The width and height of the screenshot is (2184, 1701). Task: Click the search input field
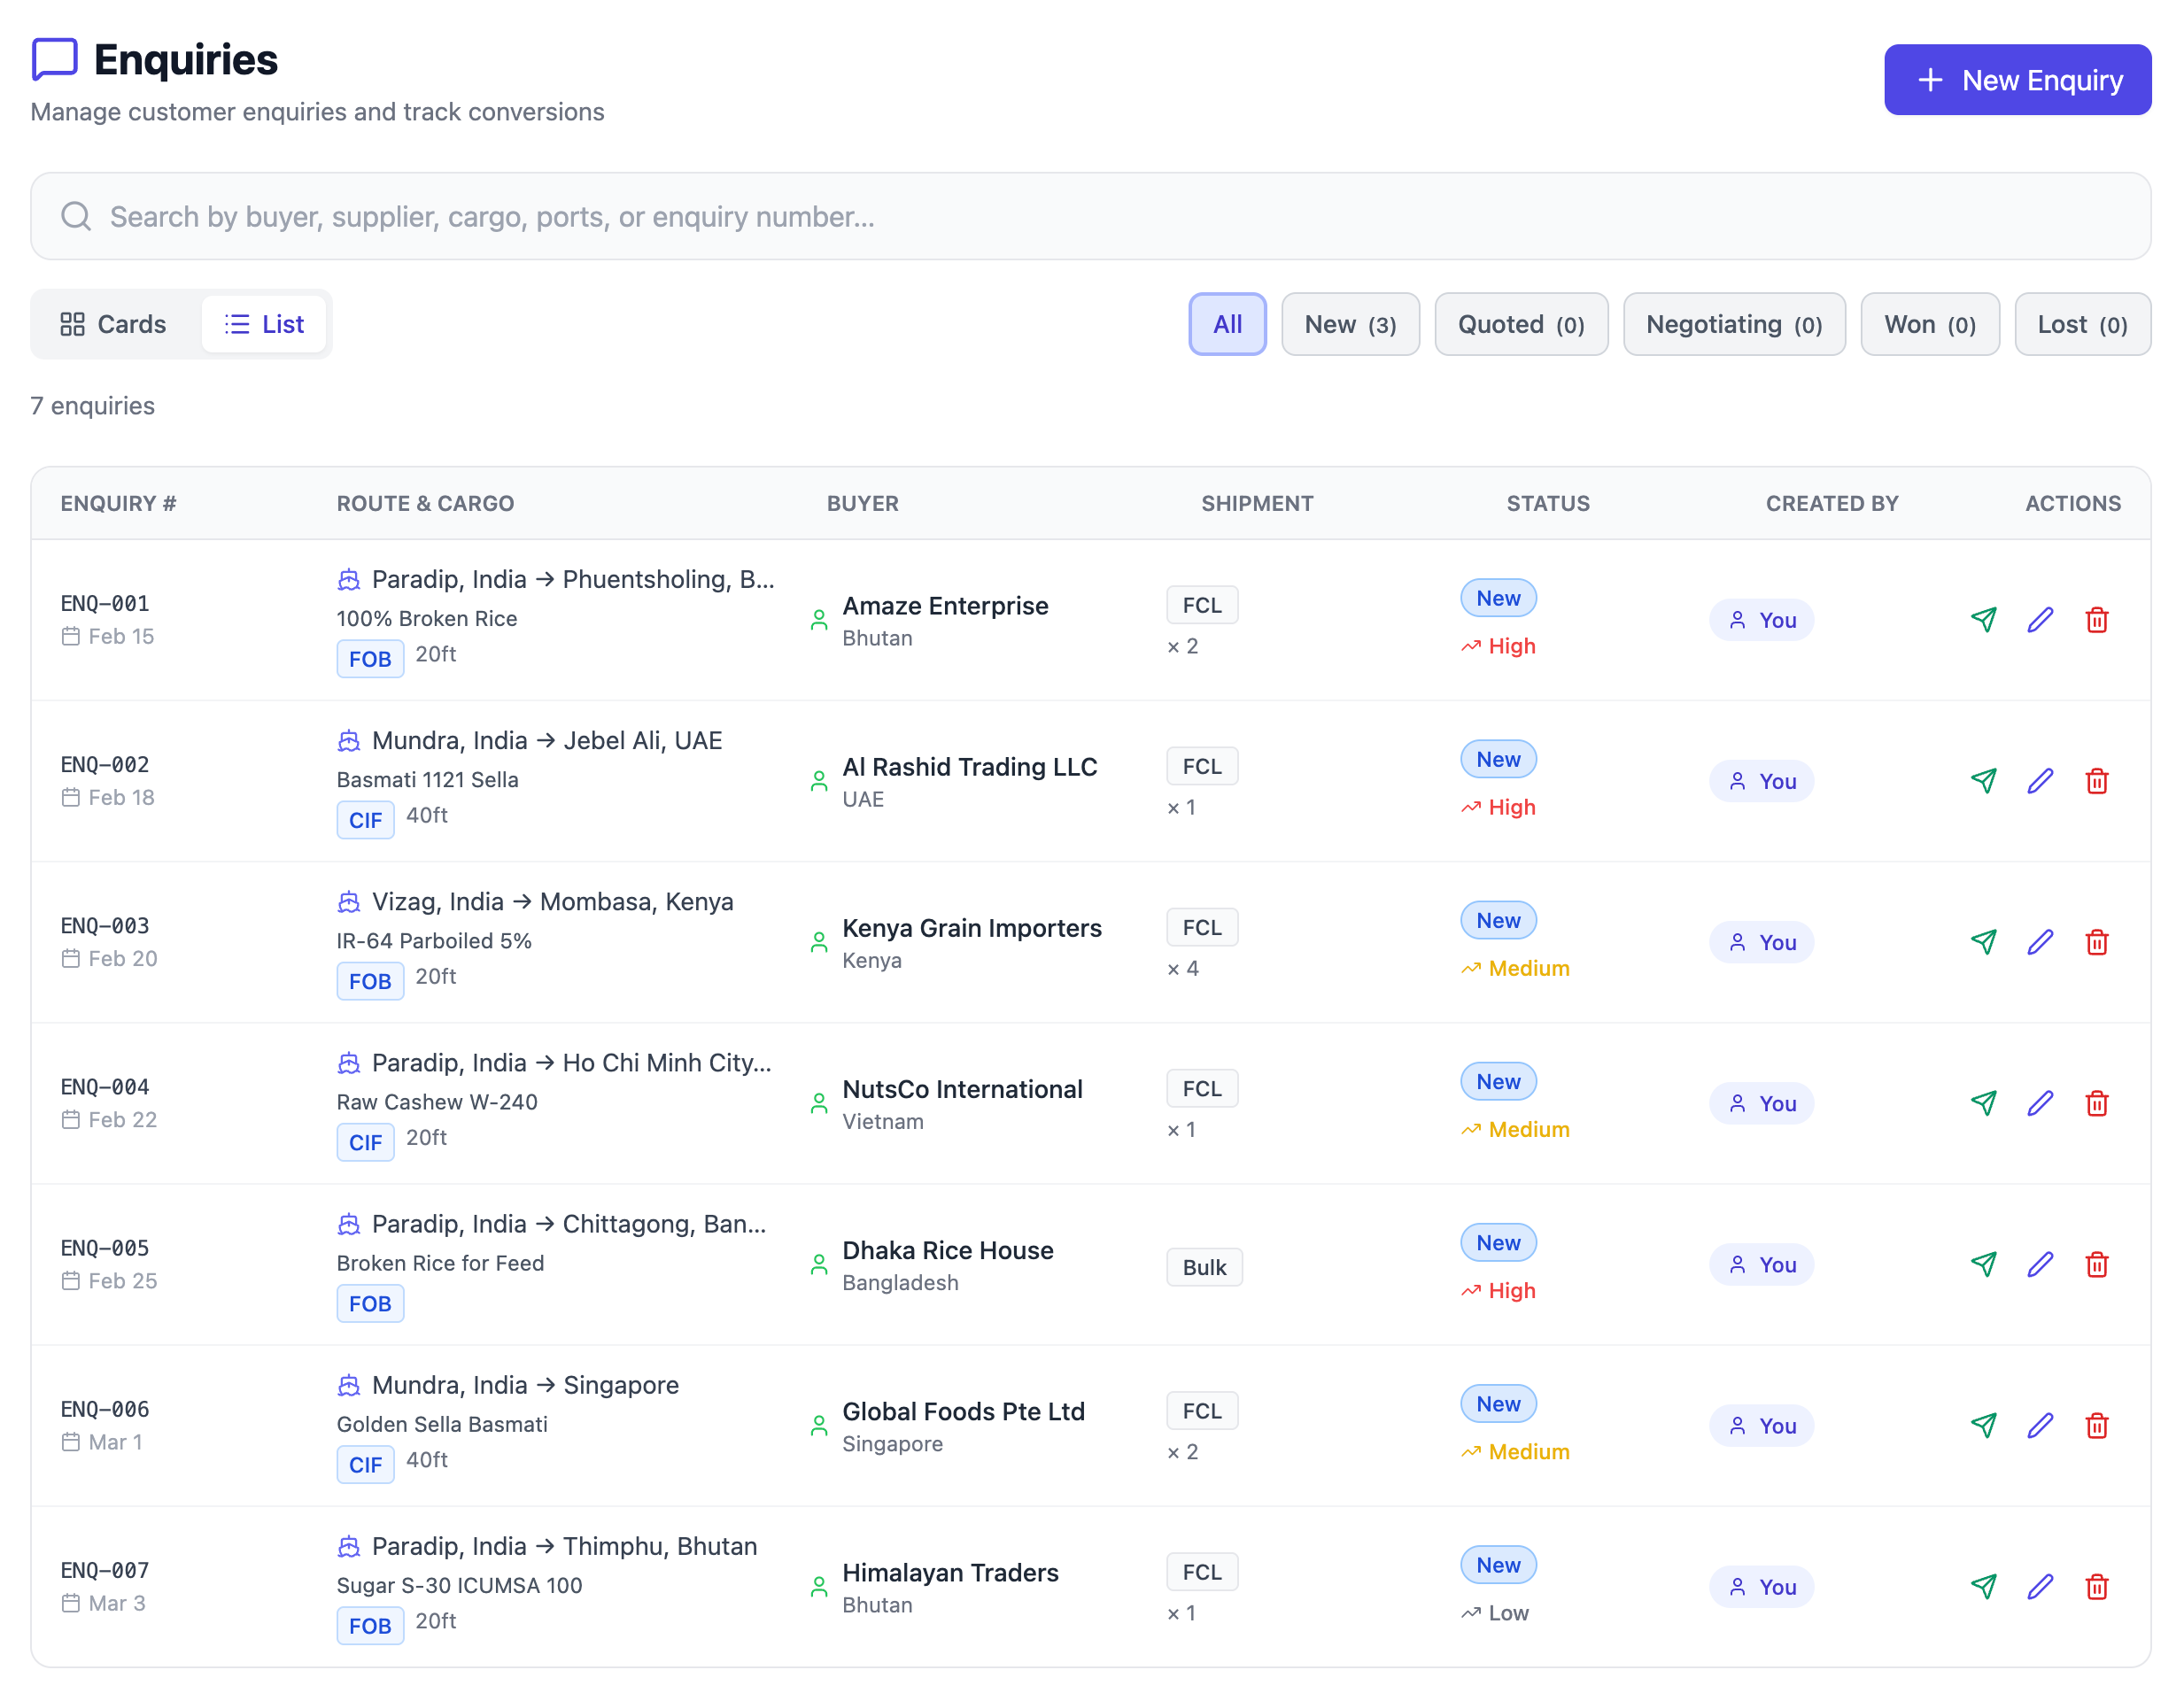pyautogui.click(x=600, y=216)
